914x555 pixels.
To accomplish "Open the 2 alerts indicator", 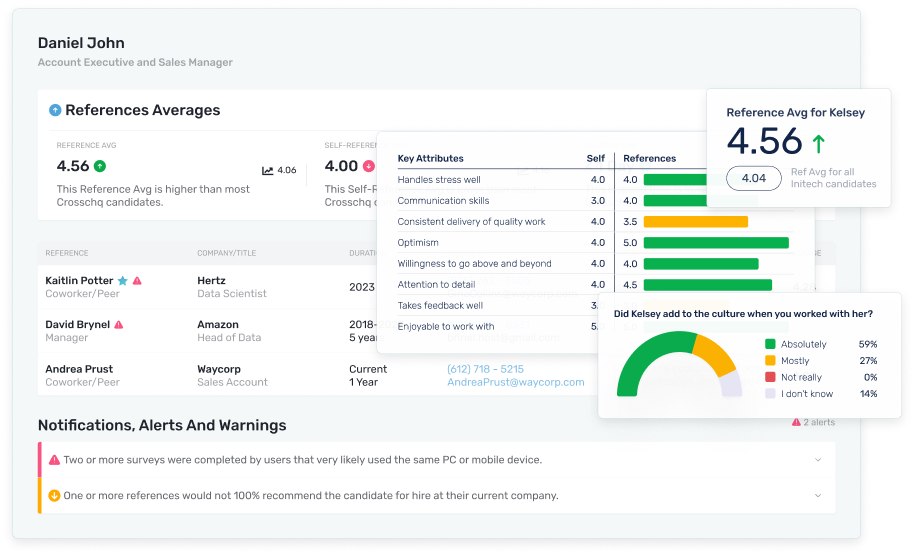I will [x=812, y=423].
